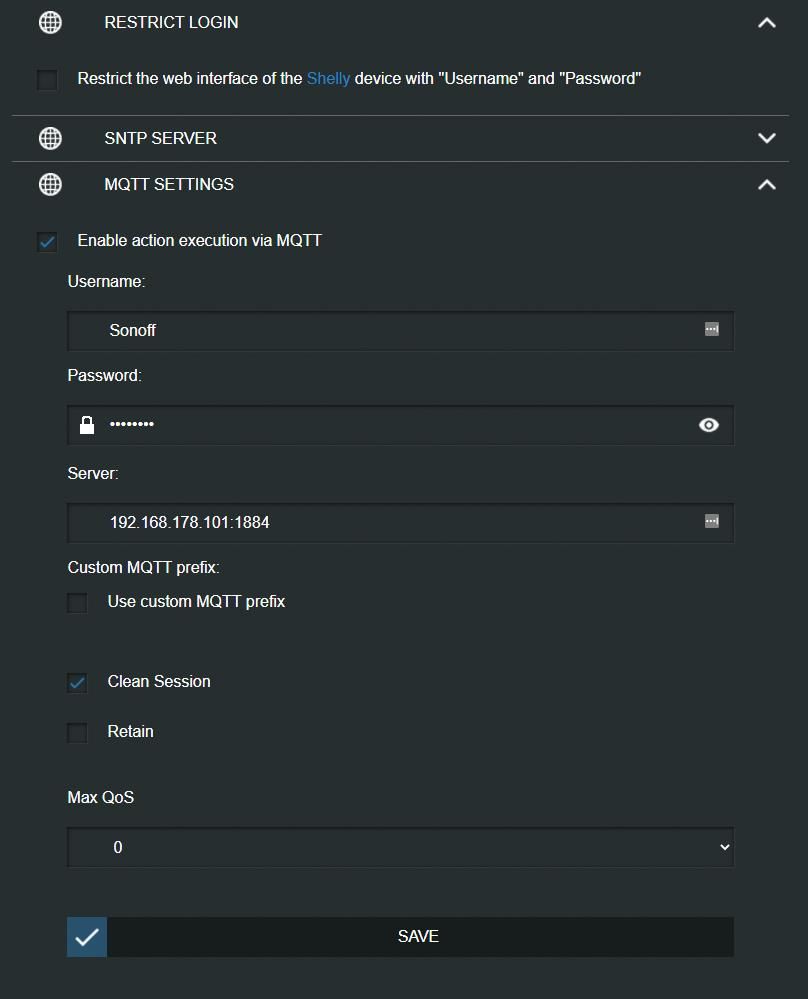Click the globe icon beside MQTT Settings
Screen dimensions: 808x999
click(x=50, y=184)
